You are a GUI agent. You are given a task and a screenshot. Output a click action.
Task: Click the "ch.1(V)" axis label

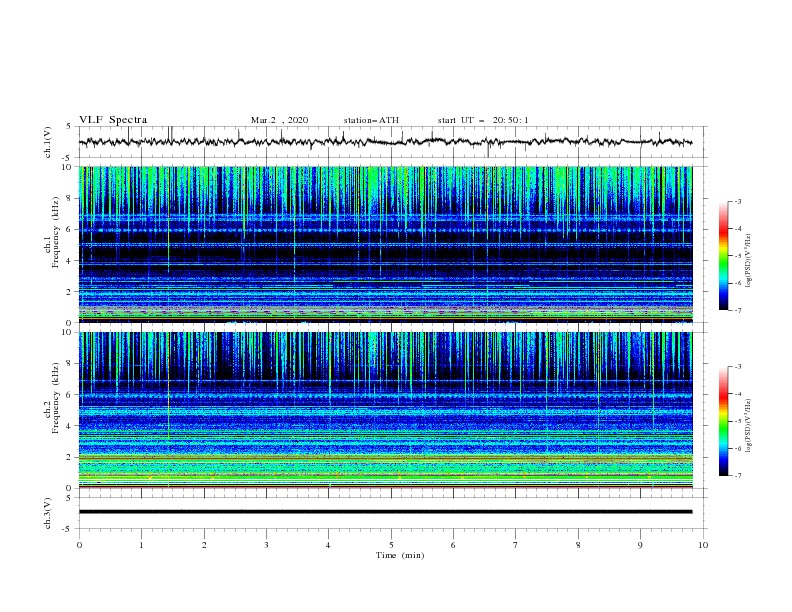coord(48,142)
